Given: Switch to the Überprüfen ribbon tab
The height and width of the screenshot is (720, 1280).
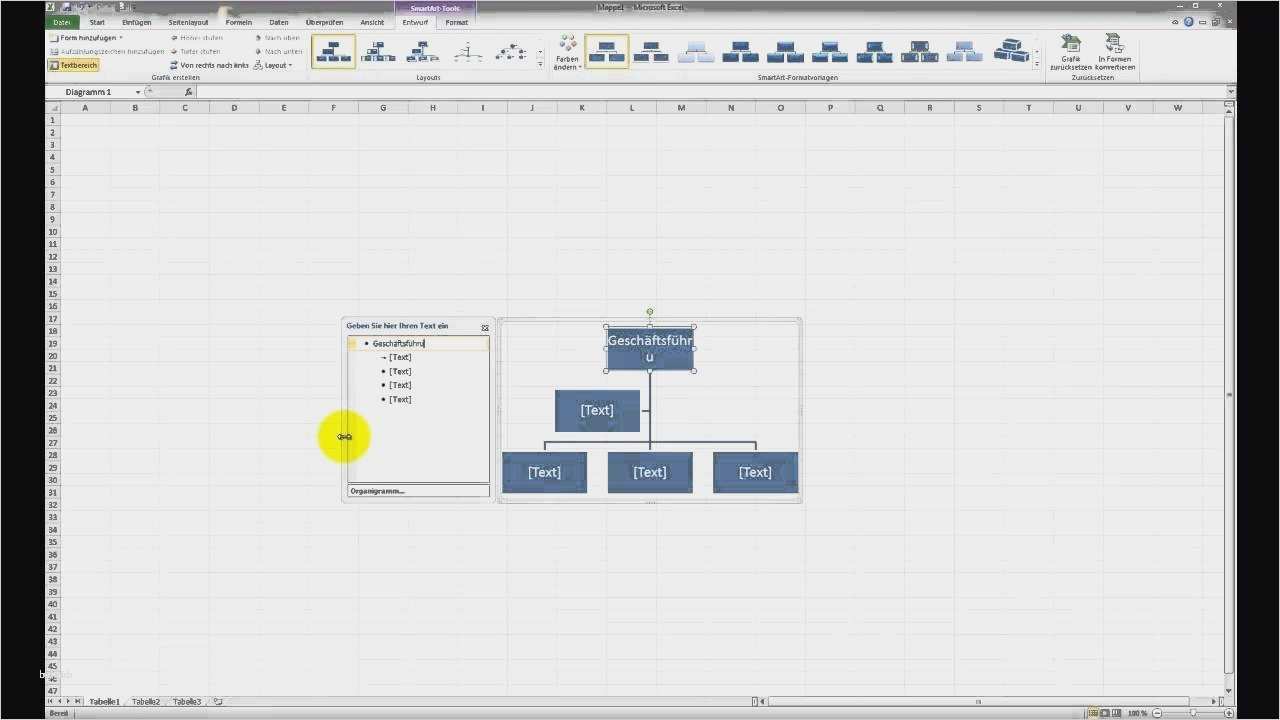Looking at the screenshot, I should (325, 22).
